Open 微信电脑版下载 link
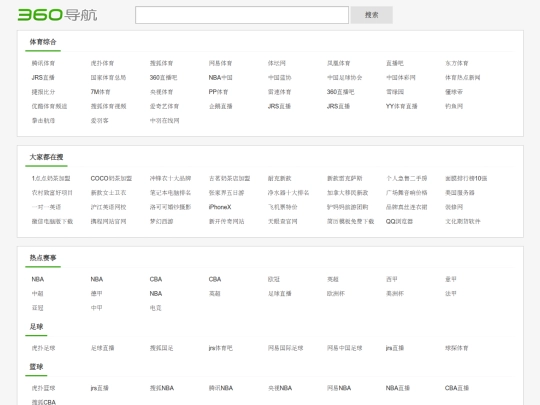540x405 pixels. tap(52, 221)
